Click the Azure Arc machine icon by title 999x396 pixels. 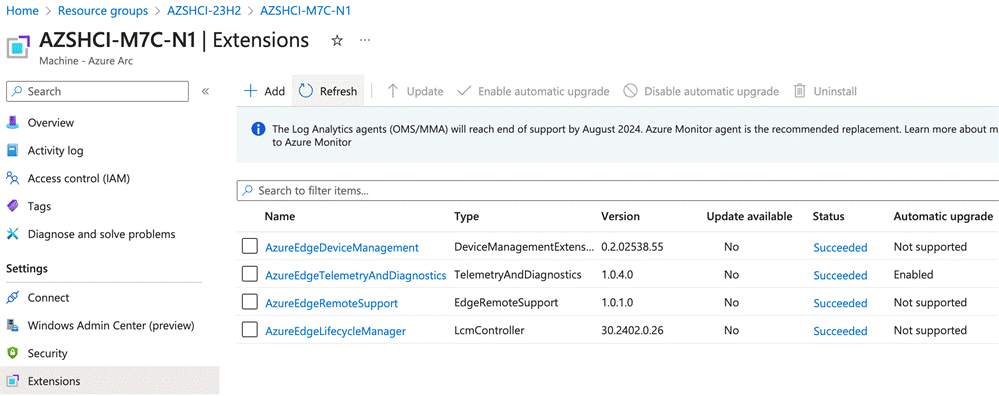click(x=18, y=46)
